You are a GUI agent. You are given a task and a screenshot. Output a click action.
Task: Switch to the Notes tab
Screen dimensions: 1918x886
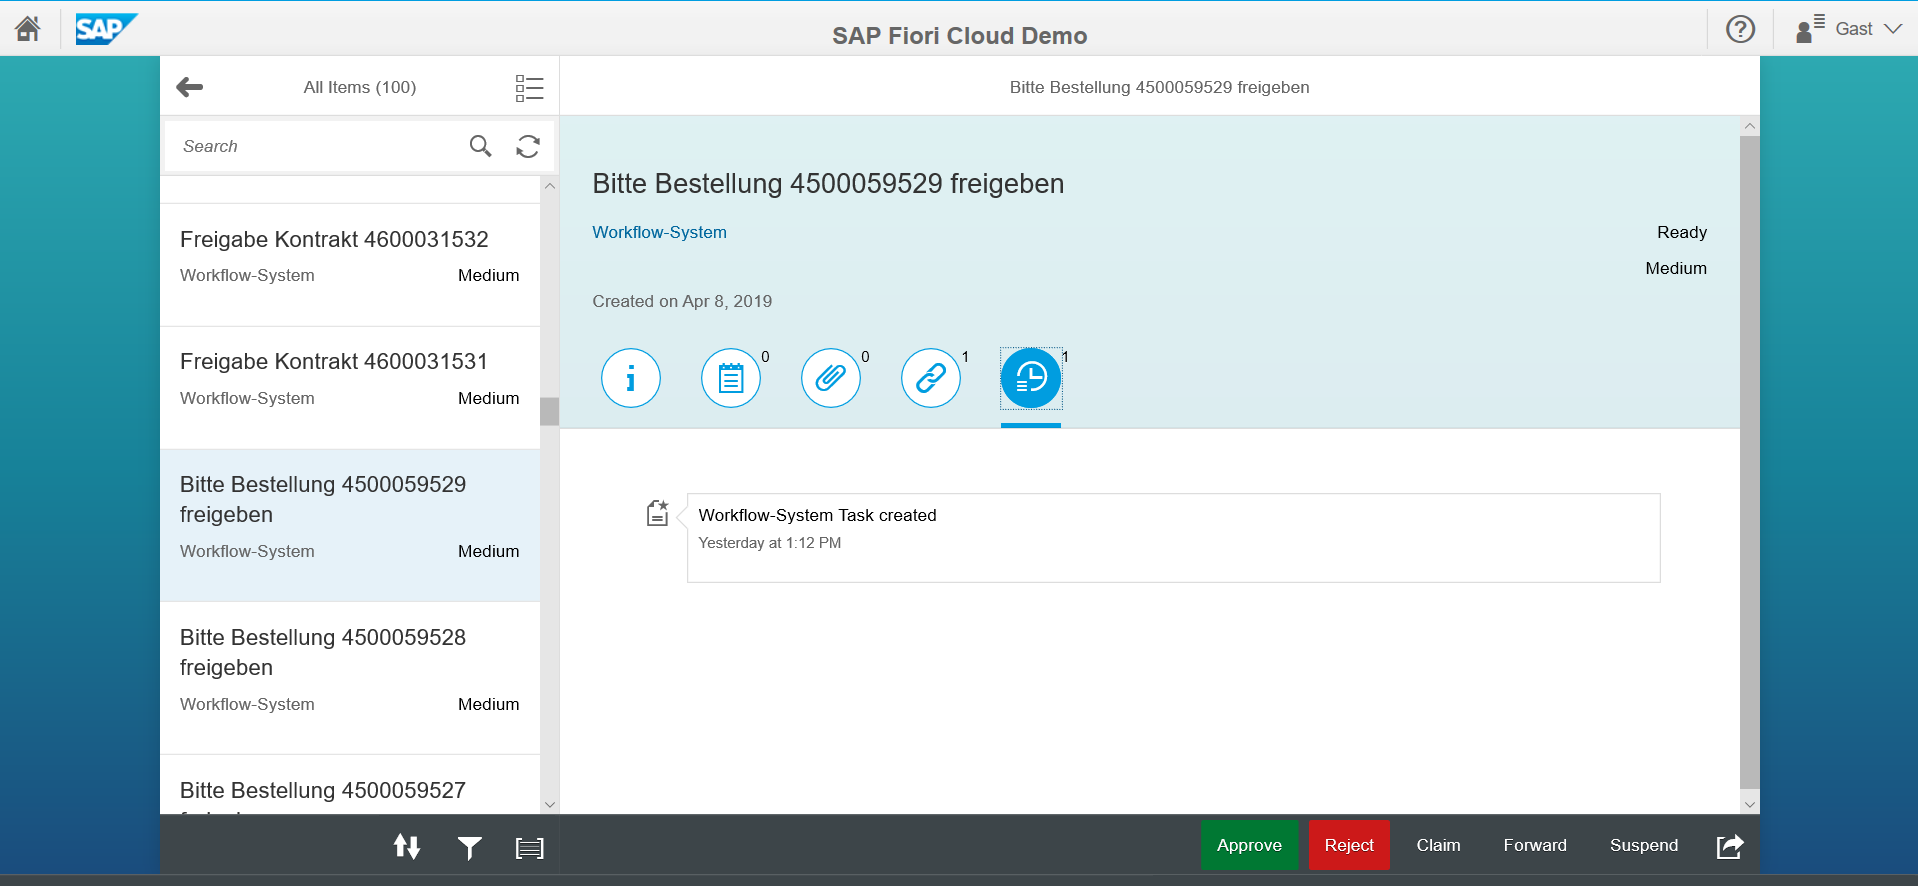coord(731,378)
